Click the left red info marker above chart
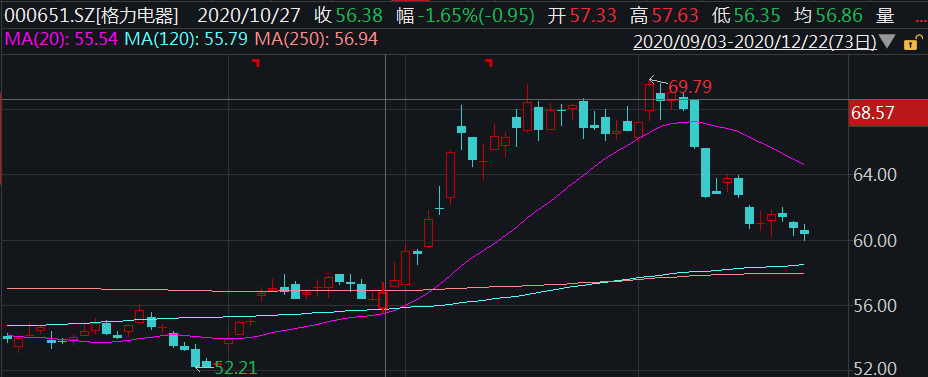The height and width of the screenshot is (377, 928). 256,62
